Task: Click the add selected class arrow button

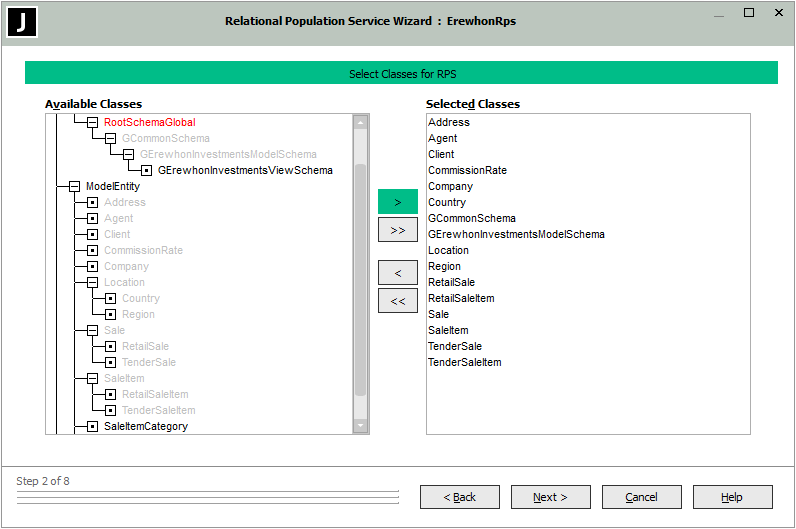Action: [397, 201]
